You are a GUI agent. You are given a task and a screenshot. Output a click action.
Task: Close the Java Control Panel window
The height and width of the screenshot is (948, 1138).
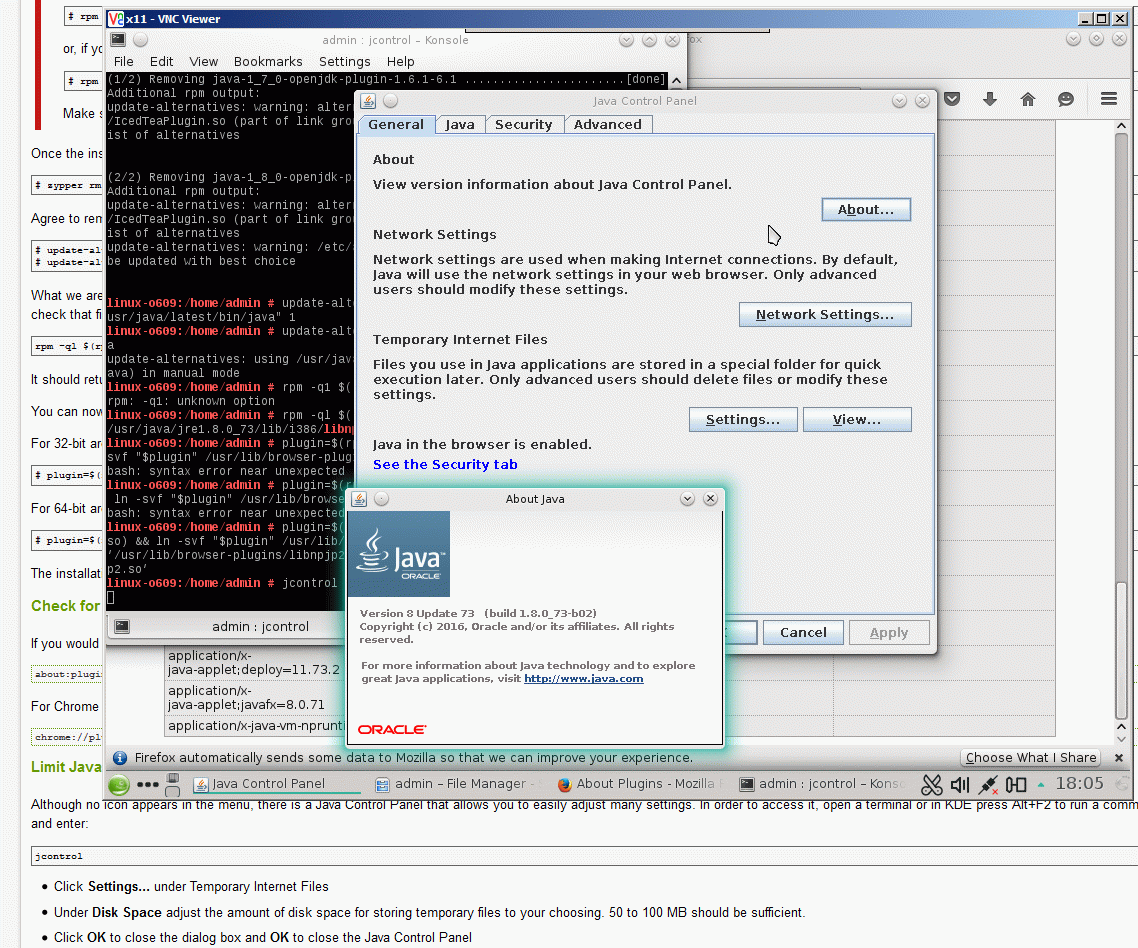[x=922, y=101]
